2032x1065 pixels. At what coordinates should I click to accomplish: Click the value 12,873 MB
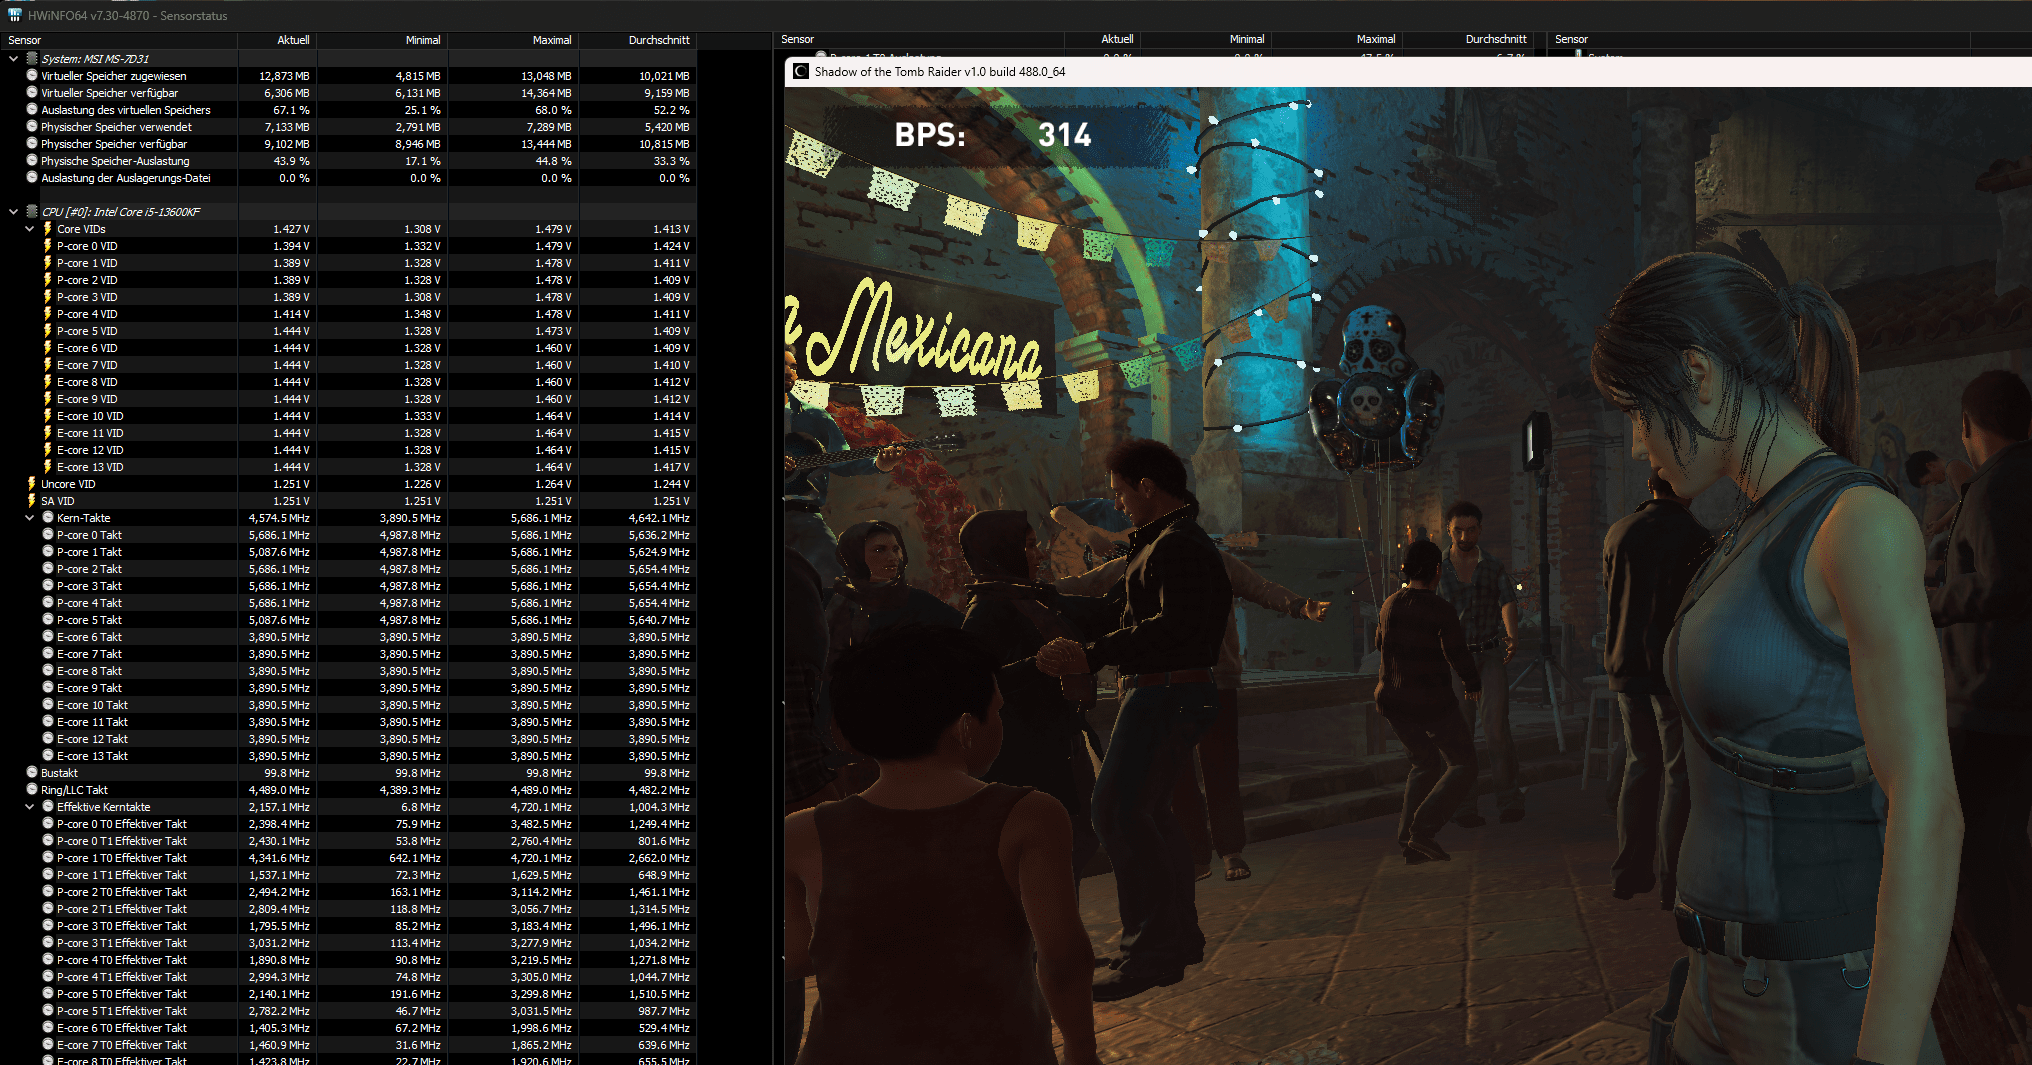284,75
